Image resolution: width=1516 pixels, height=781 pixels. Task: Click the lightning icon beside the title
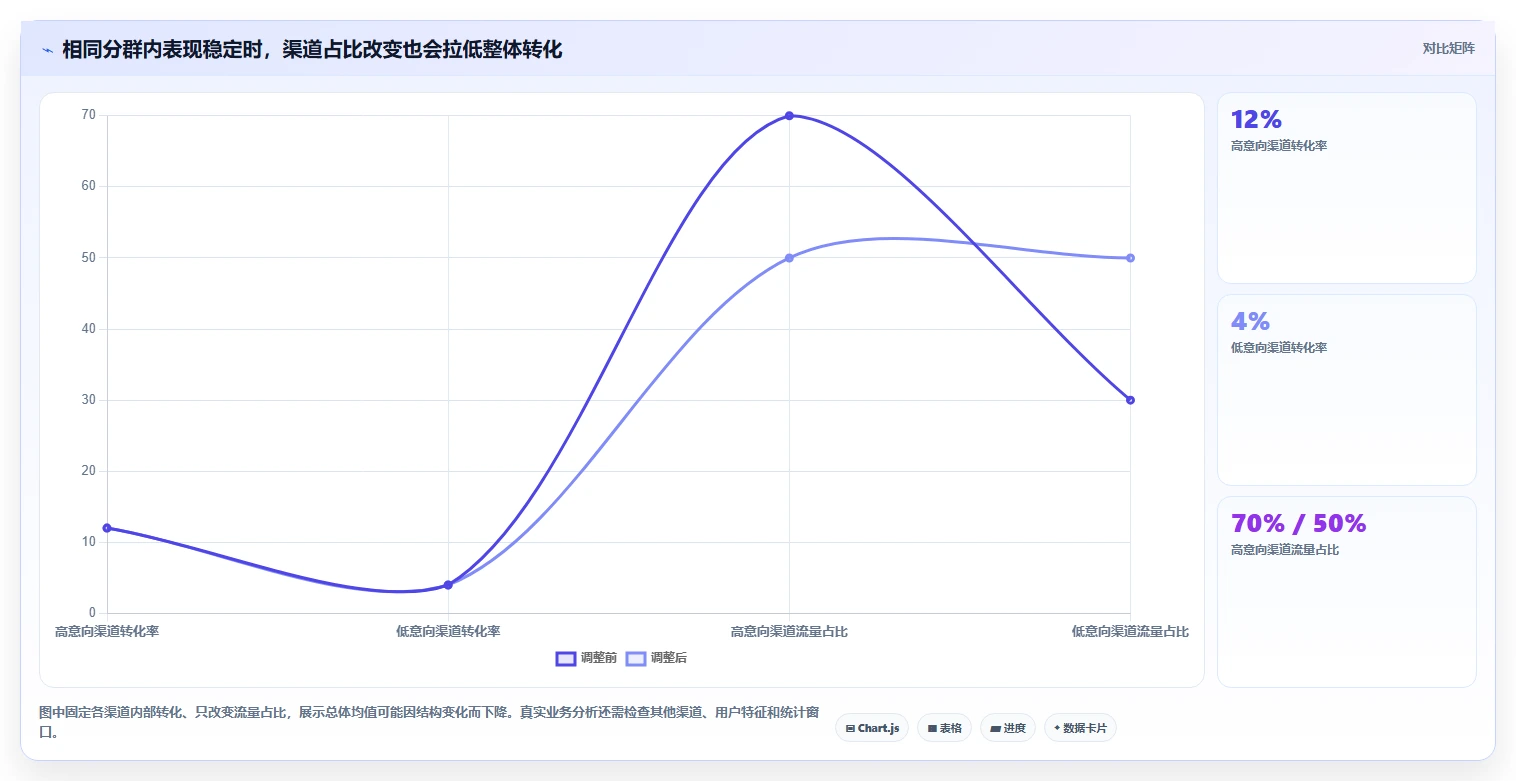pyautogui.click(x=48, y=50)
